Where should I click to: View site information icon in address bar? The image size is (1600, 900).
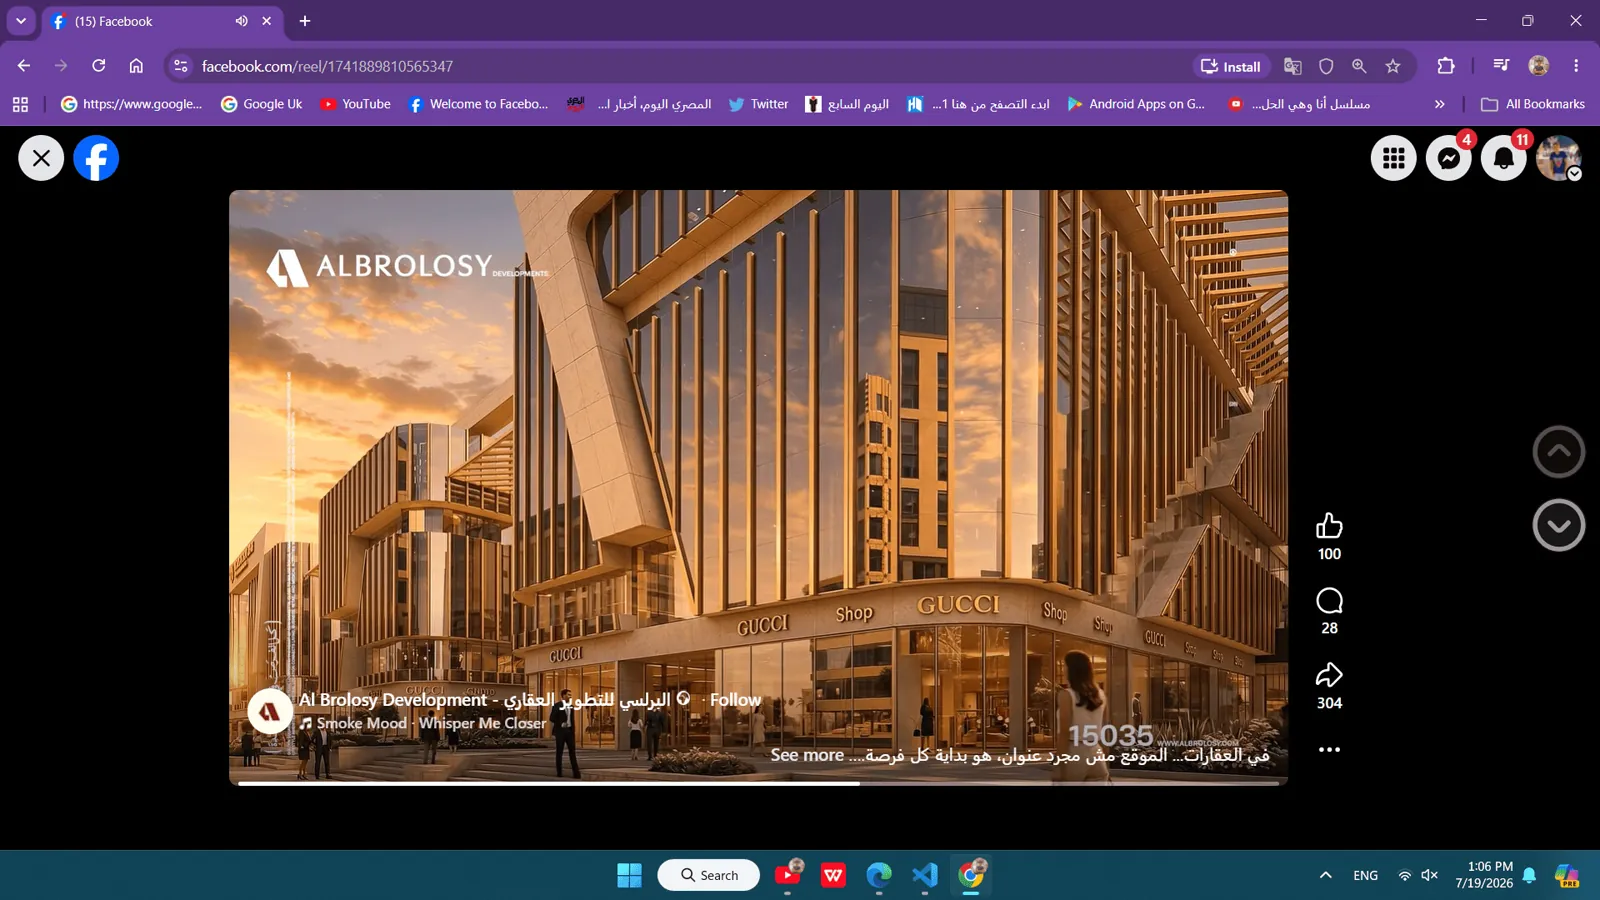(x=181, y=66)
